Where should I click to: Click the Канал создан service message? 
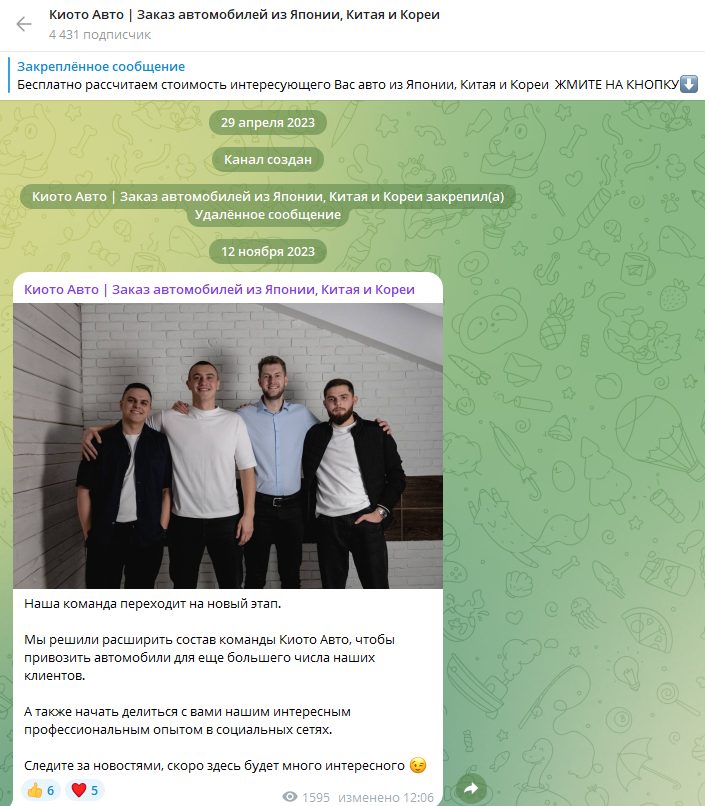click(x=268, y=159)
